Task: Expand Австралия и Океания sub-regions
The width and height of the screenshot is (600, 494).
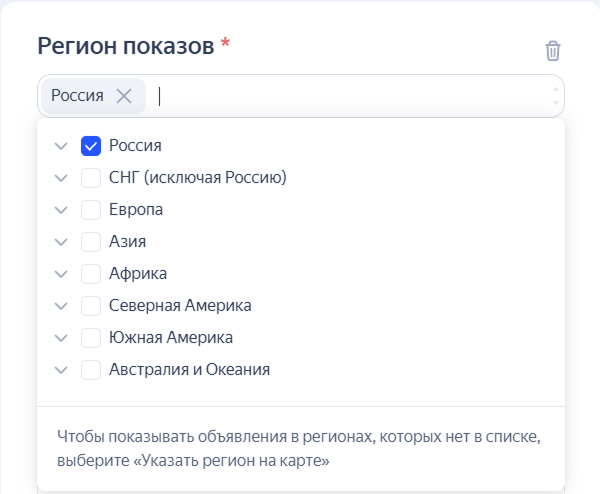Action: (61, 370)
